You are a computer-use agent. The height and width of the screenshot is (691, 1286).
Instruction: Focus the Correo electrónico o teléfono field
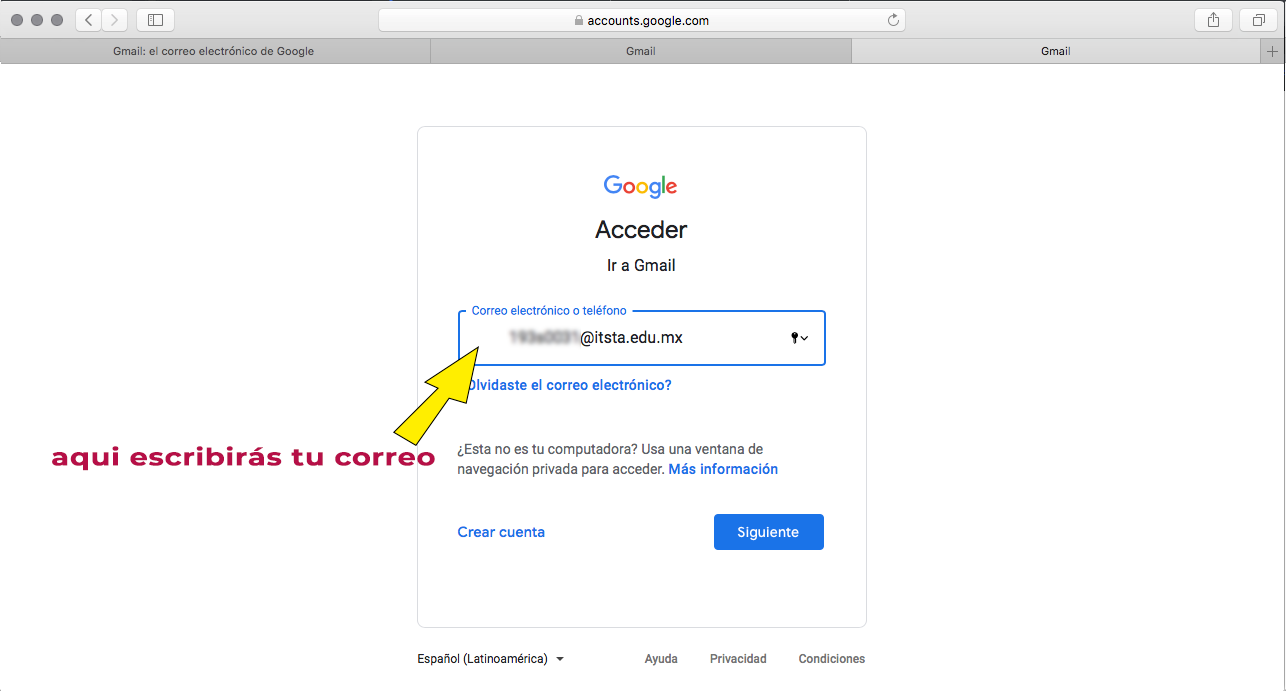tap(642, 338)
